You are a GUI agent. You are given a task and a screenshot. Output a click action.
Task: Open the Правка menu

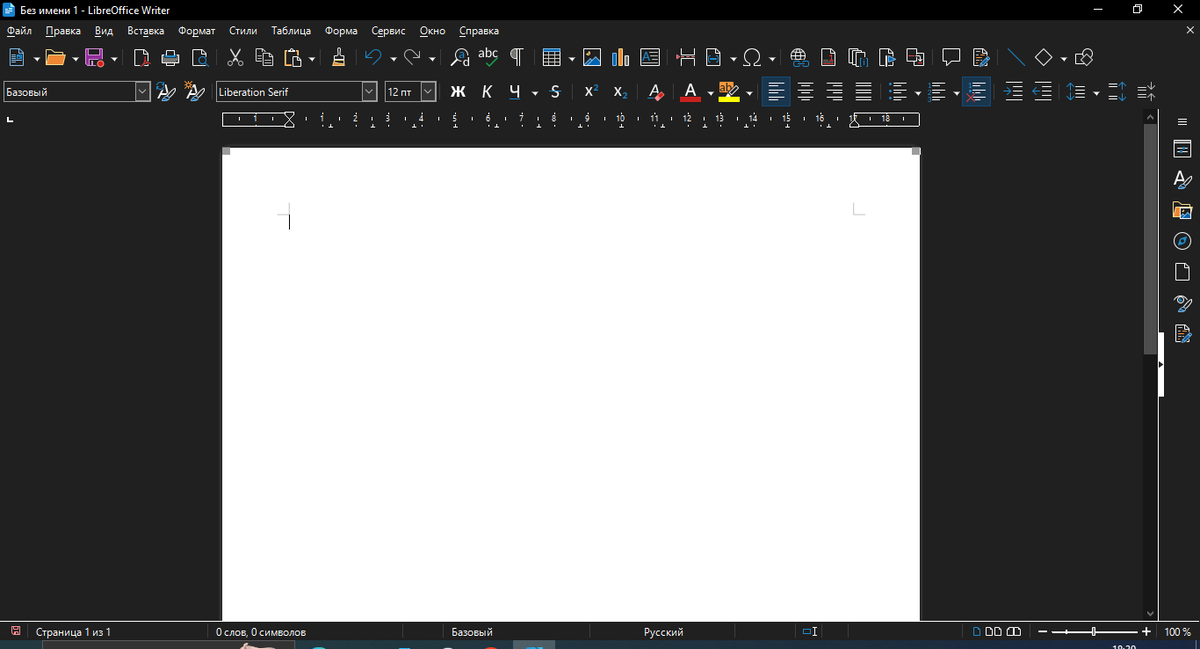pyautogui.click(x=63, y=31)
